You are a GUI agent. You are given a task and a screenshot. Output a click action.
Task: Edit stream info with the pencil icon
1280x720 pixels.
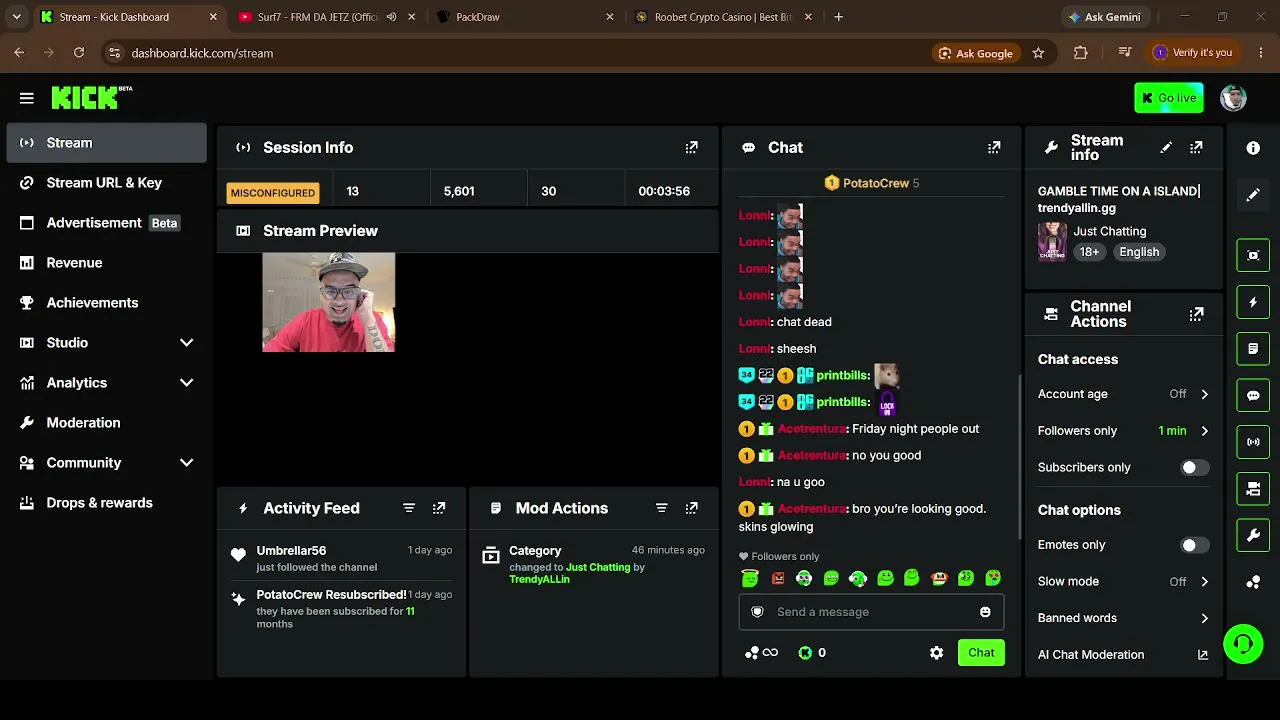click(1166, 147)
